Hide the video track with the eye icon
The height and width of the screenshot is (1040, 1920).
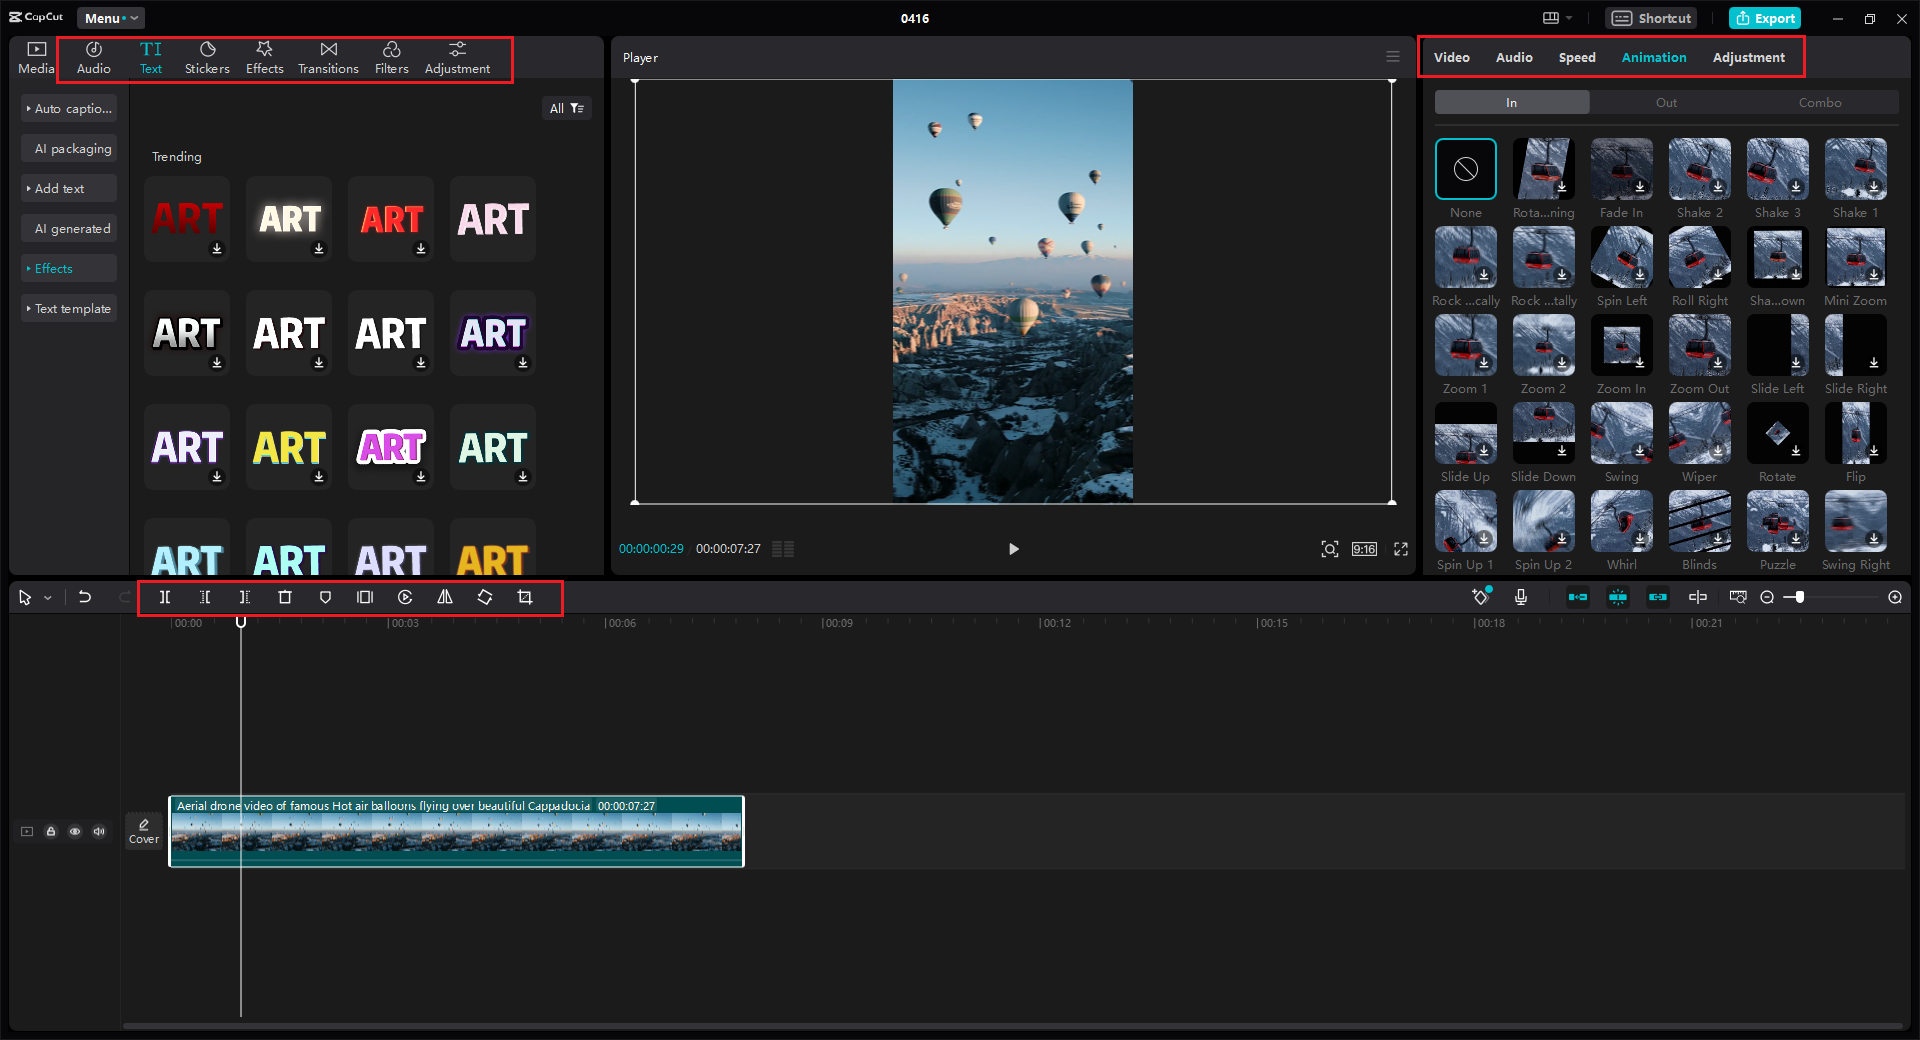75,831
